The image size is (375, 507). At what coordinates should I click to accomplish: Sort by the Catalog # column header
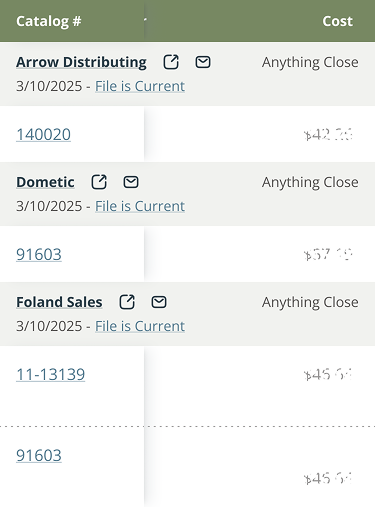coord(49,21)
